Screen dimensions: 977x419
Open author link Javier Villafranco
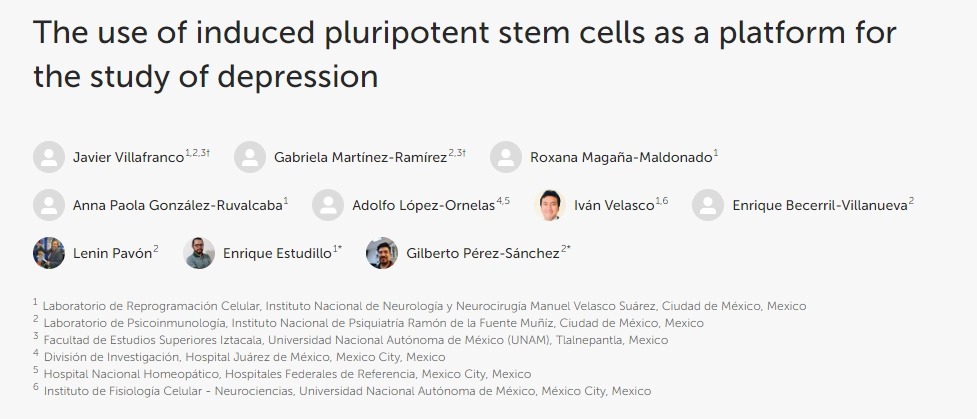point(128,158)
